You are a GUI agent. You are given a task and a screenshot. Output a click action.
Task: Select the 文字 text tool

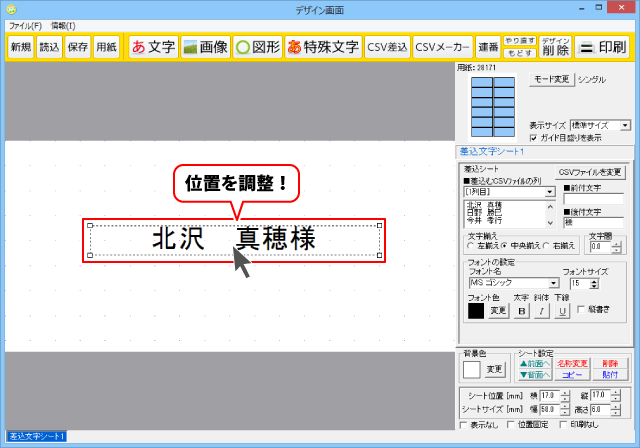coord(152,47)
